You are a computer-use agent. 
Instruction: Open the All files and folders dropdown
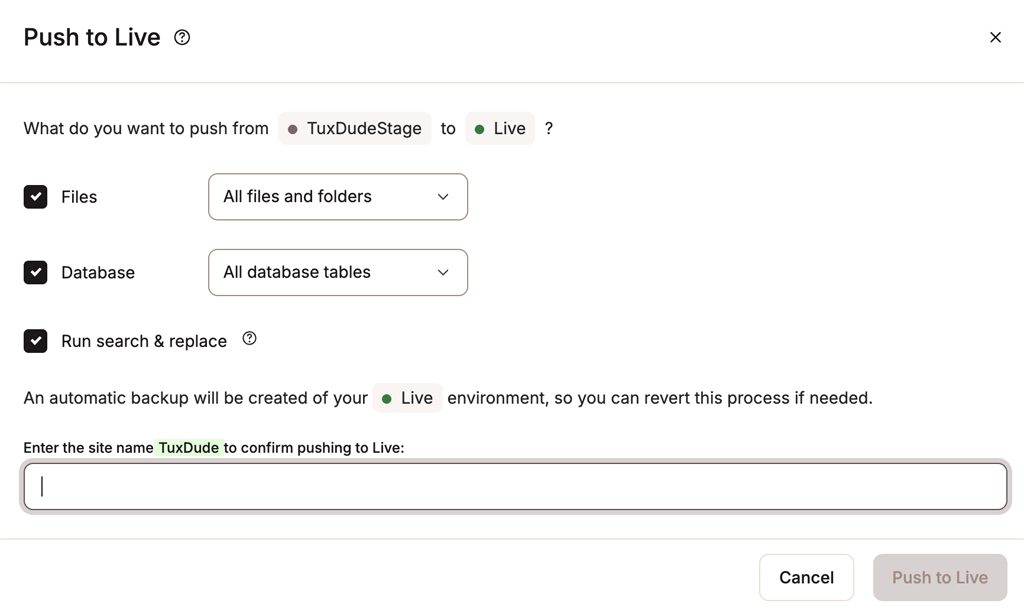[x=337, y=197]
